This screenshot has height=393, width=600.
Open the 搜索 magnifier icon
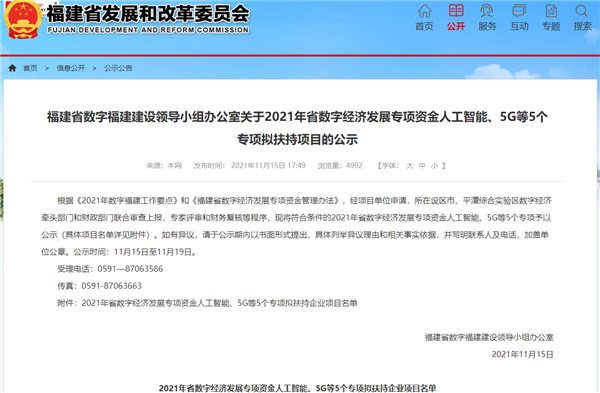[x=582, y=11]
